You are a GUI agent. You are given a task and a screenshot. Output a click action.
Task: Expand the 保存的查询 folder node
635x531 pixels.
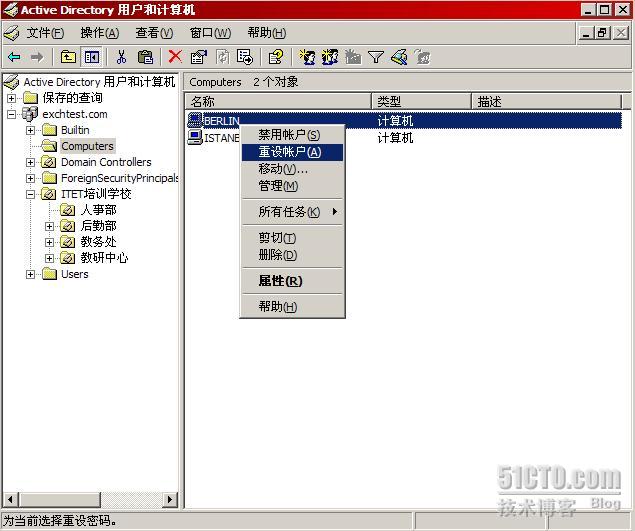[12, 98]
